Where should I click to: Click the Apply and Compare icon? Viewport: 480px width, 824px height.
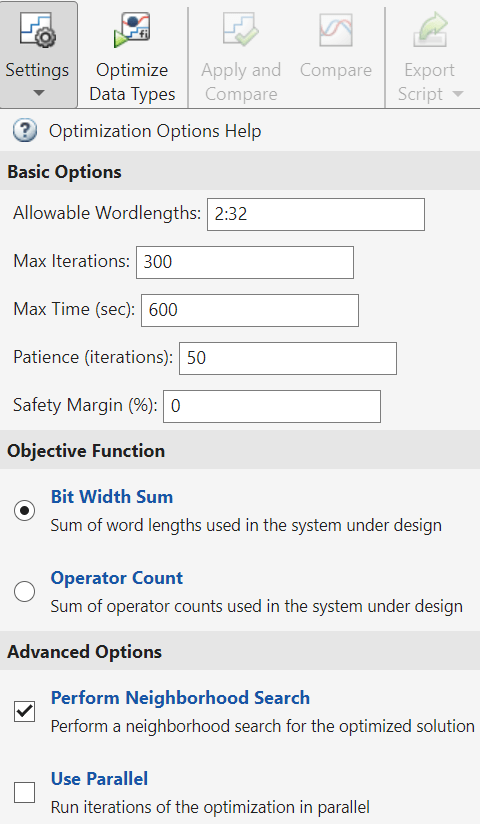241,30
